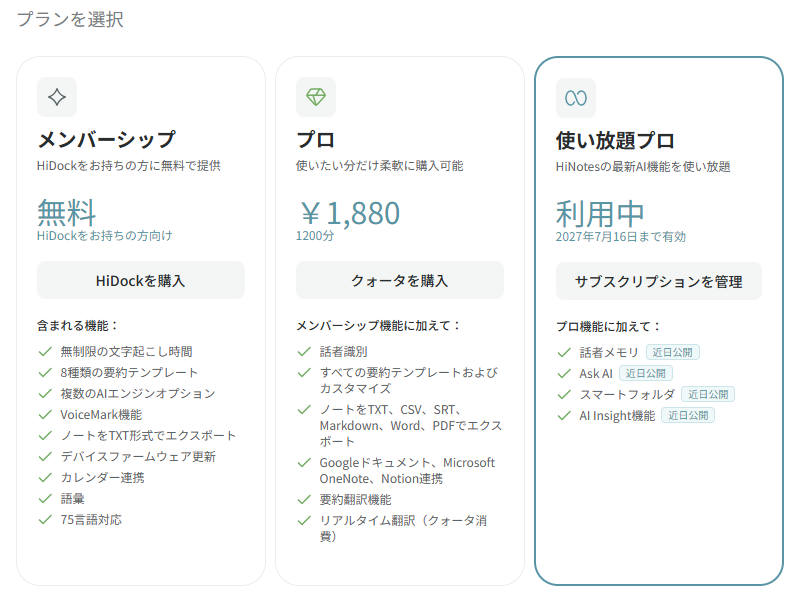The width and height of the screenshot is (792, 592).
Task: Click the 1200分 quota text
Action: [315, 236]
